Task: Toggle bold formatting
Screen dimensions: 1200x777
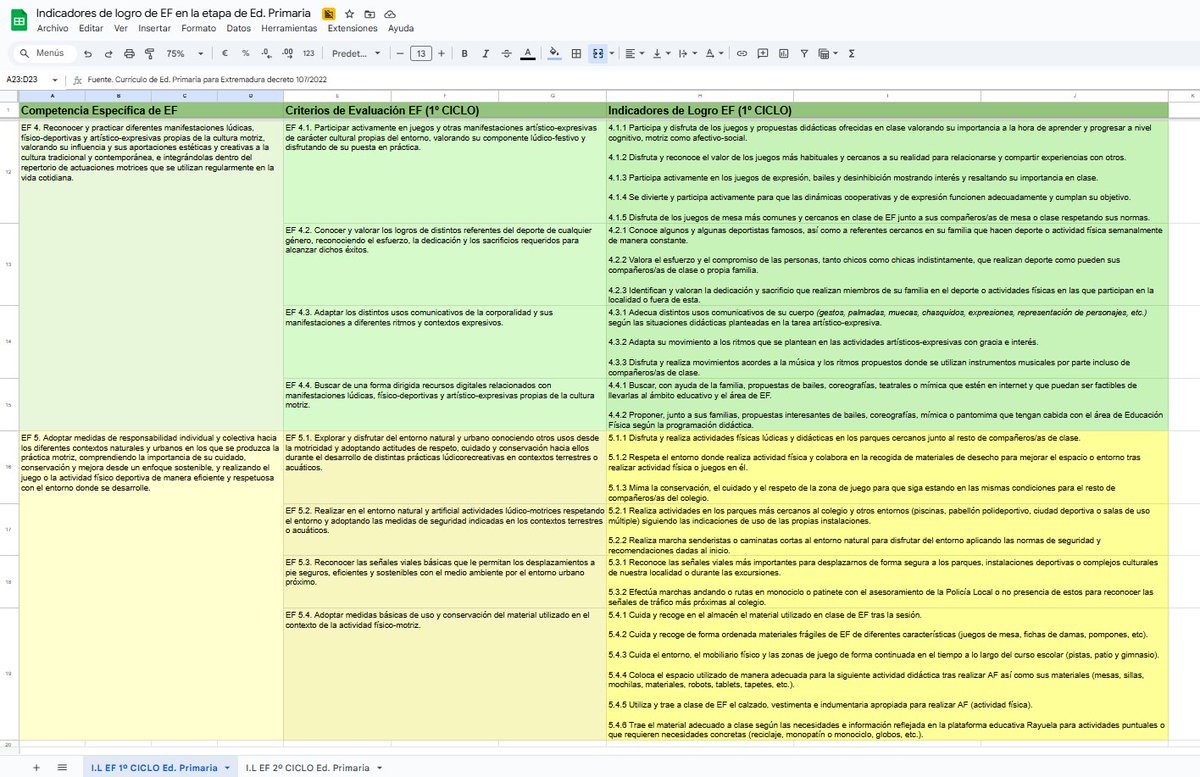Action: tap(465, 53)
